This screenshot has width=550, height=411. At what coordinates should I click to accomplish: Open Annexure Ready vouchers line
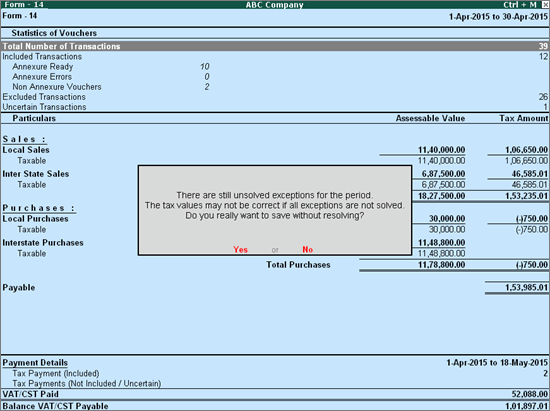pyautogui.click(x=110, y=67)
